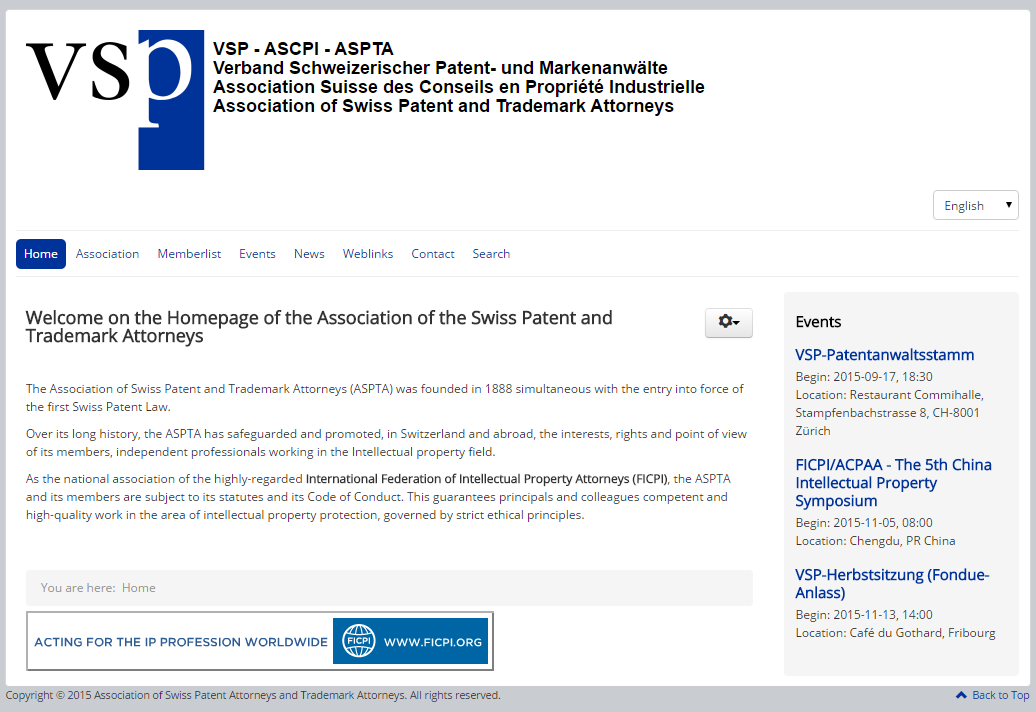Click the WWW.FICPI.ORG banner text

[433, 642]
